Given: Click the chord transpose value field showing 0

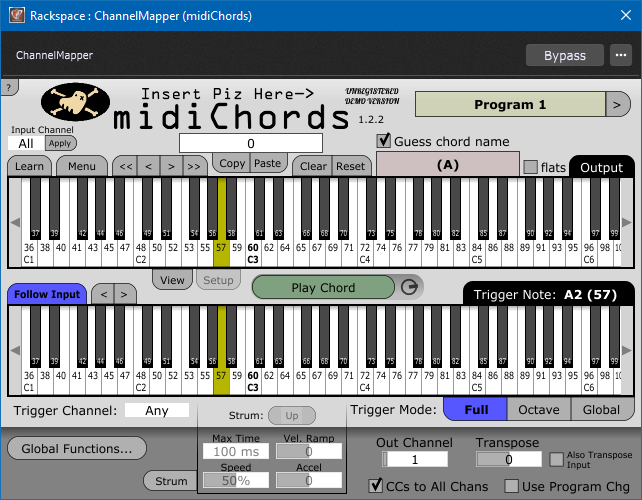Looking at the screenshot, I should tap(251, 143).
